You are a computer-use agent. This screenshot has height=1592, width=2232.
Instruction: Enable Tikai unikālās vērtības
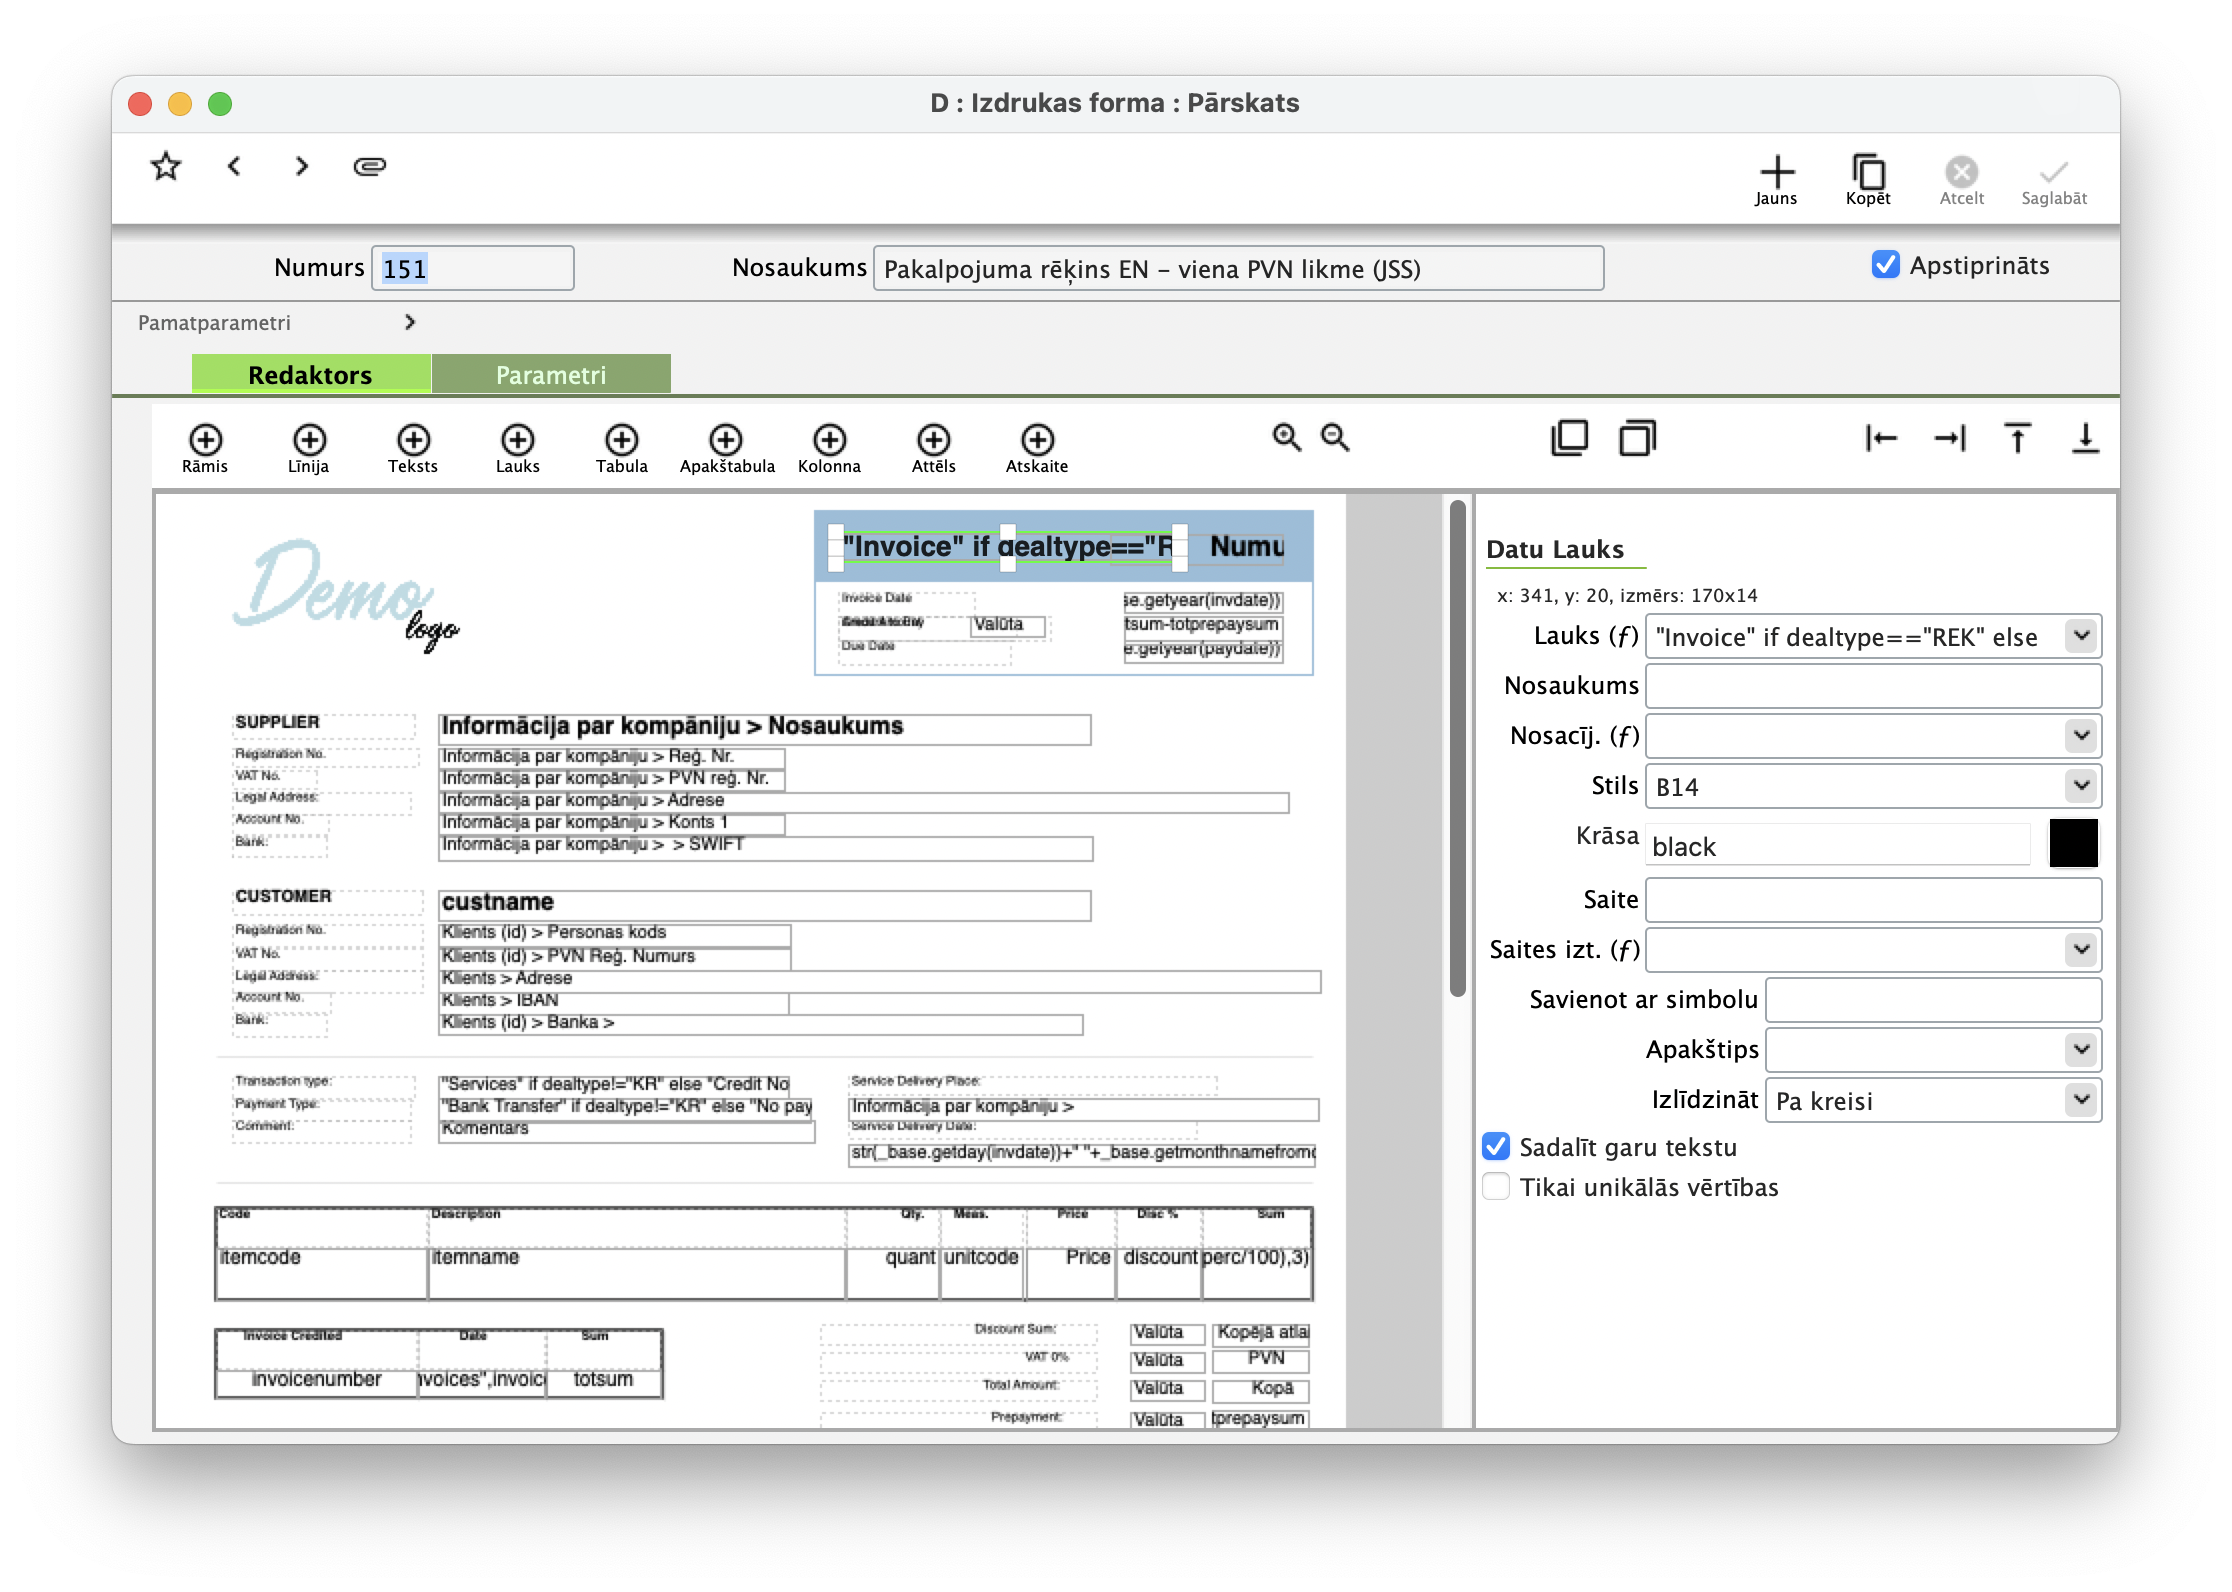(1496, 1186)
